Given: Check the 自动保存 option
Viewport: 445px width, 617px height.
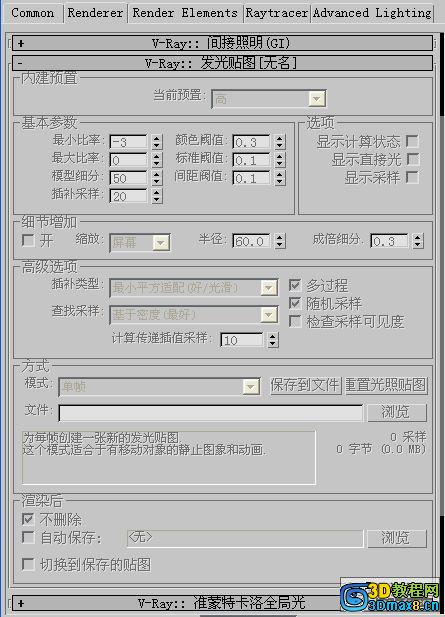Looking at the screenshot, I should pos(28,537).
